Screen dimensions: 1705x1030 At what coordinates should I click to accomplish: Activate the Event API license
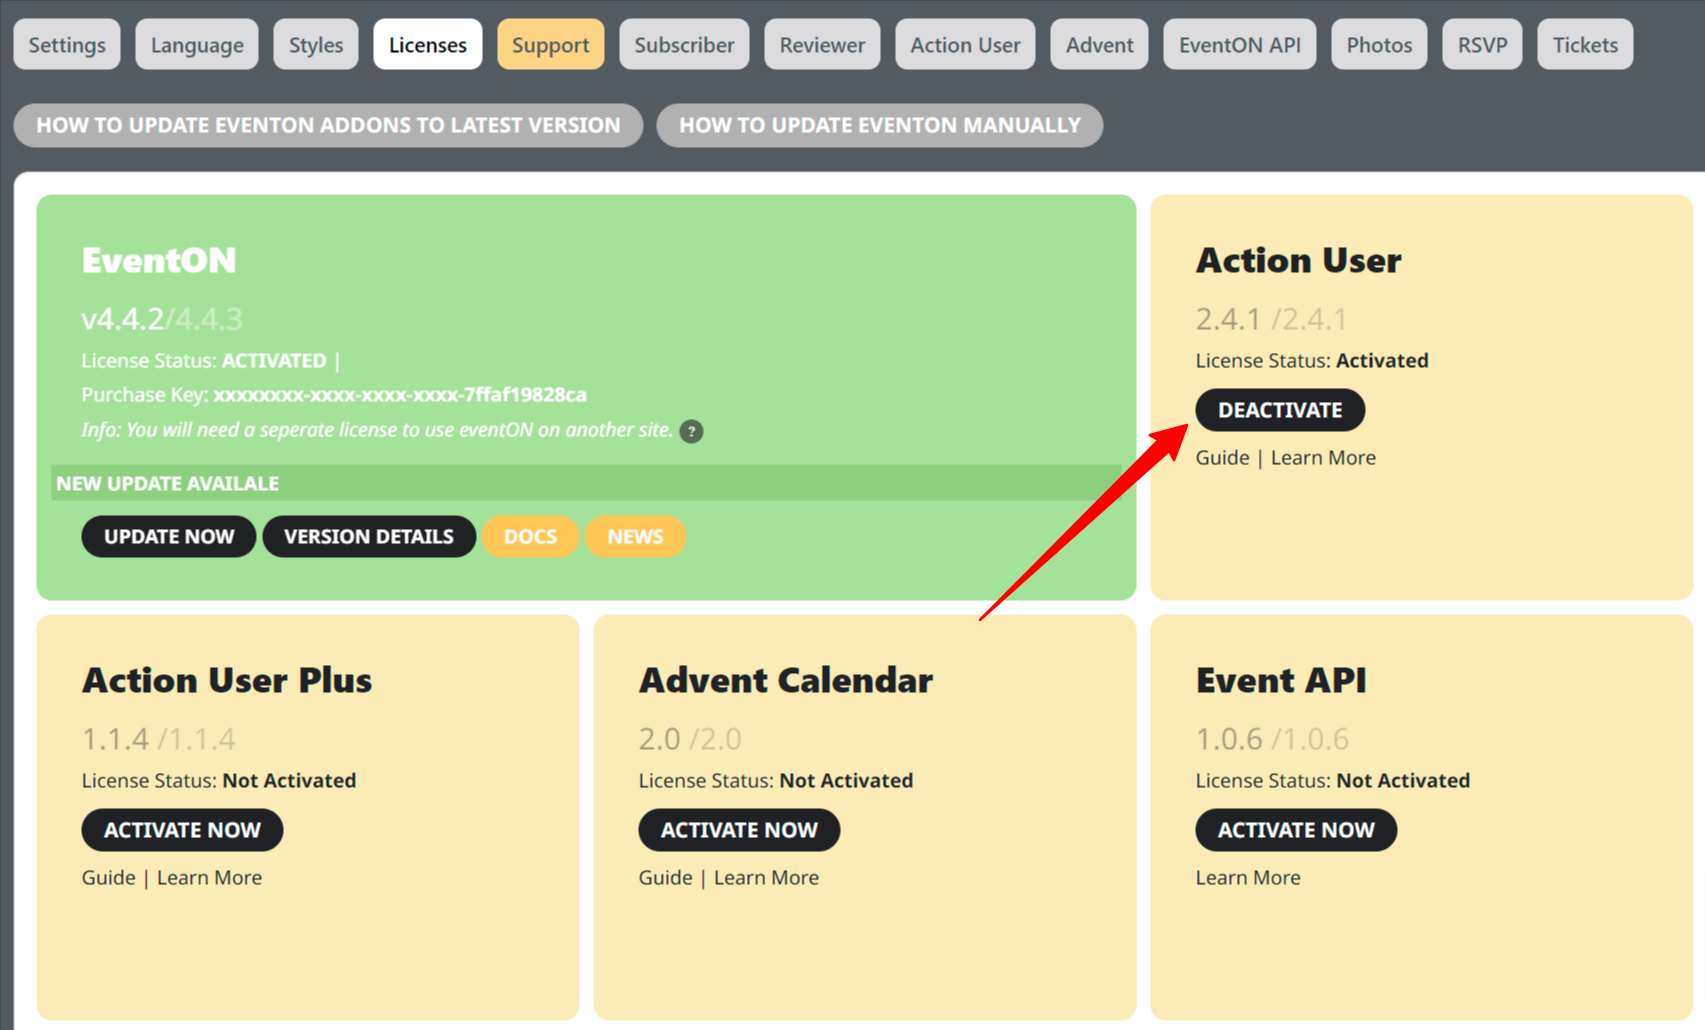[1296, 830]
